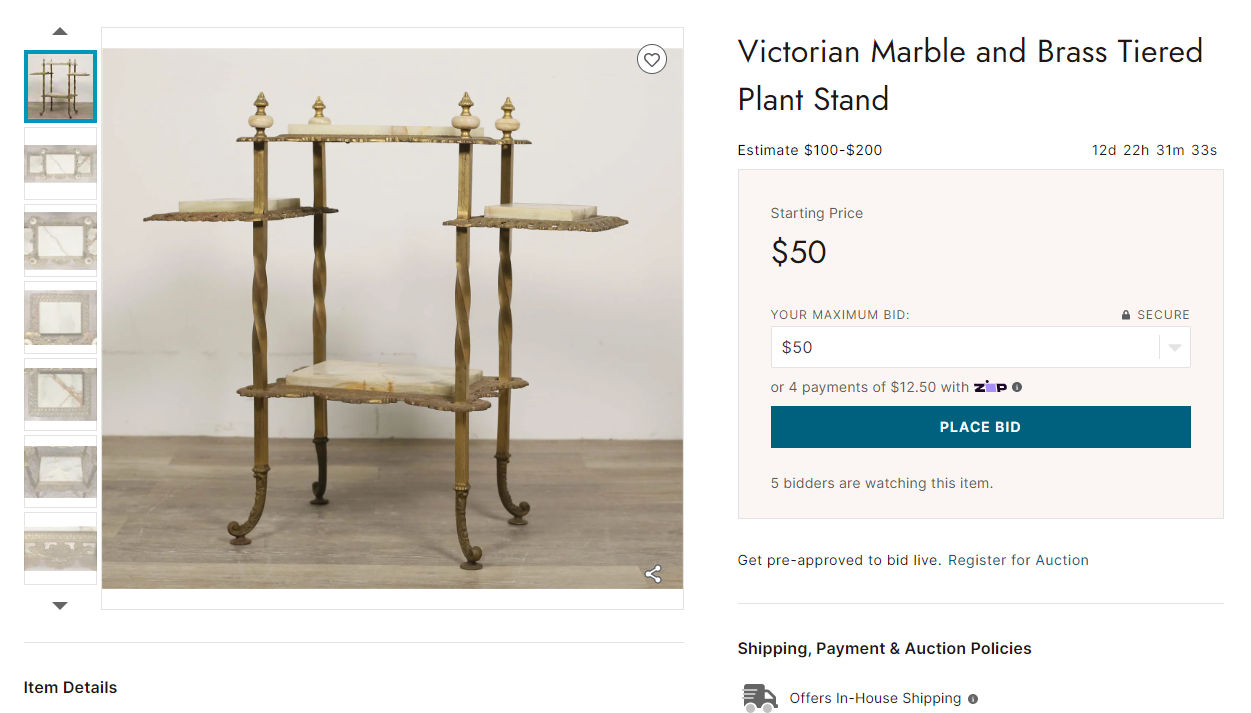Image resolution: width=1251 pixels, height=713 pixels.
Task: Select the second thumbnail image
Action: pyautogui.click(x=60, y=163)
